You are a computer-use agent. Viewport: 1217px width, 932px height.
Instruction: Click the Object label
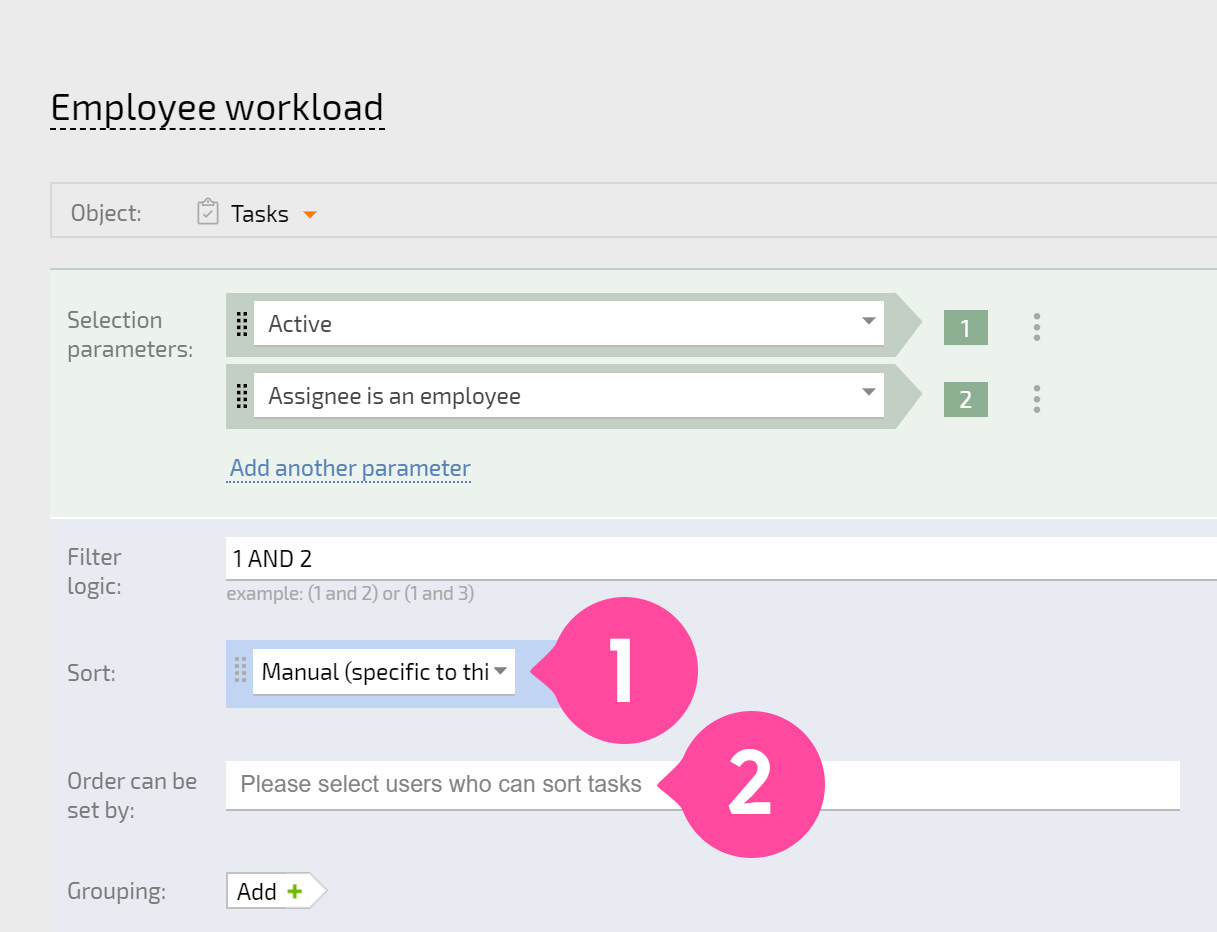(106, 213)
